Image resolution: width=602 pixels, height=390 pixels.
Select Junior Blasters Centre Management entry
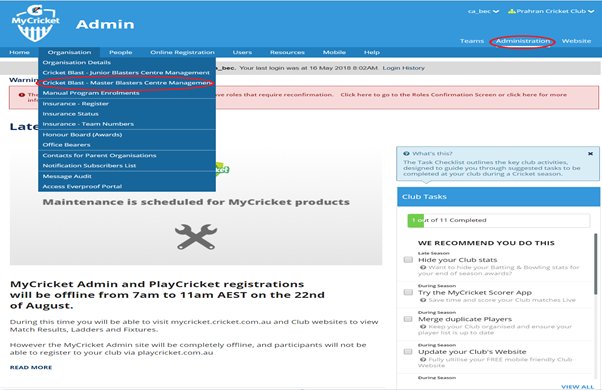click(127, 73)
